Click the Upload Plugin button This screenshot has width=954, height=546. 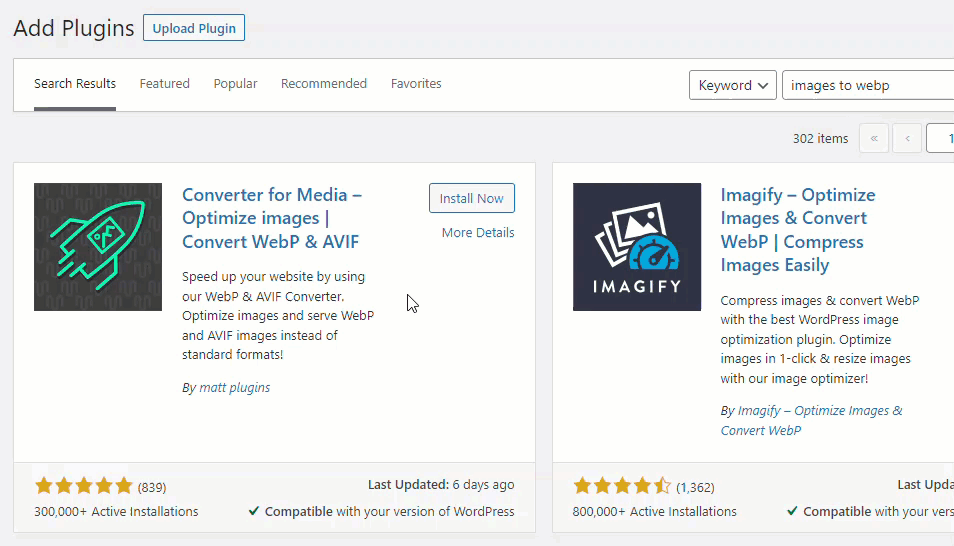[x=194, y=28]
